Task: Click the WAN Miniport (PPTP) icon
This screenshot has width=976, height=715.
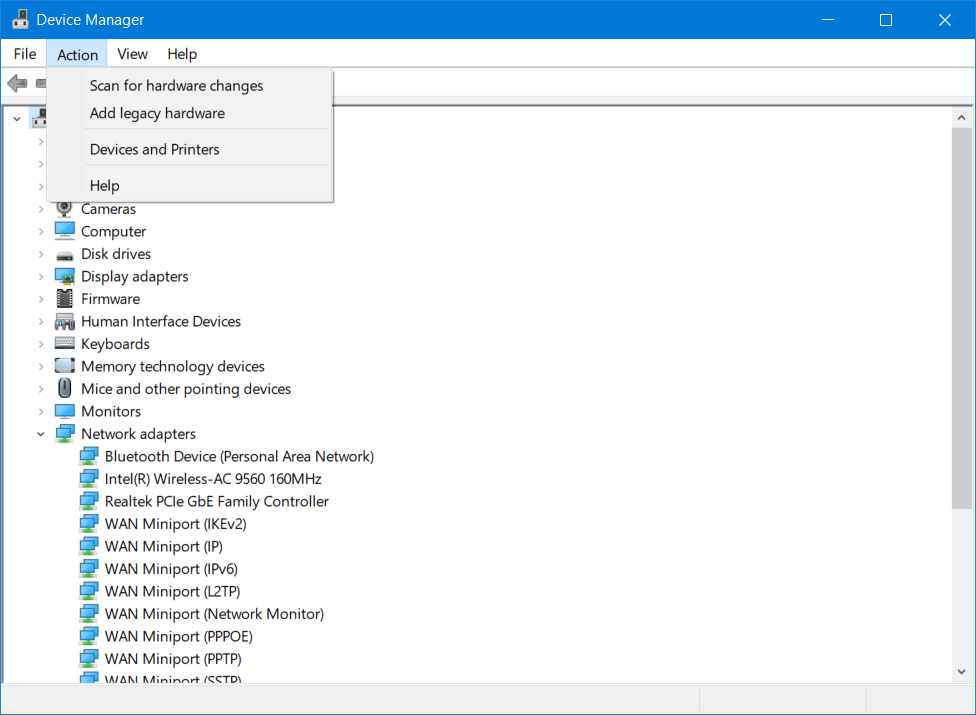Action: pos(88,658)
